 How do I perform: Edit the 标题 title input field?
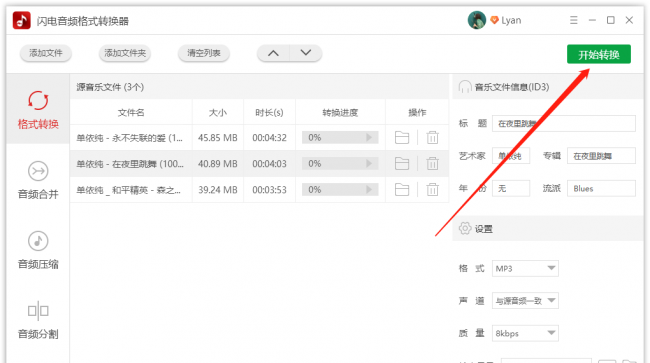[563, 123]
